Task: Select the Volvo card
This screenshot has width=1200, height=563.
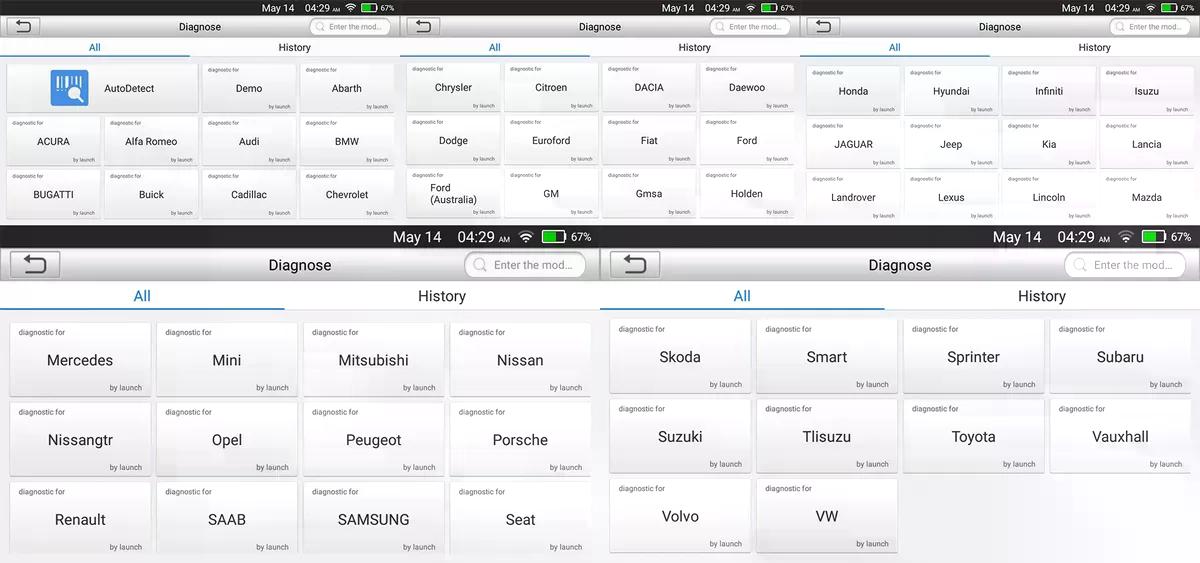Action: click(x=680, y=516)
